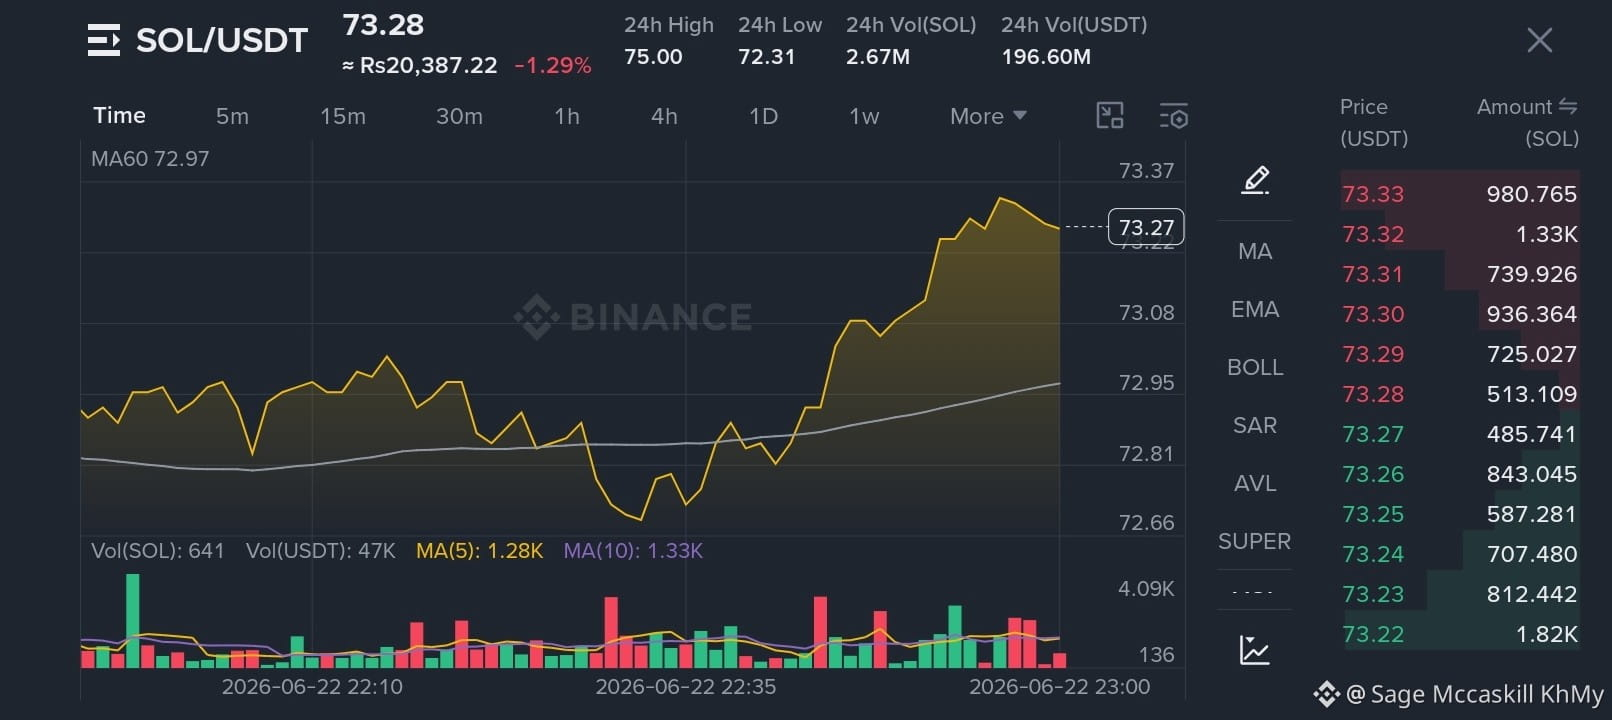Click the 24h High value 75.00
Image resolution: width=1612 pixels, height=720 pixels.
653,57
